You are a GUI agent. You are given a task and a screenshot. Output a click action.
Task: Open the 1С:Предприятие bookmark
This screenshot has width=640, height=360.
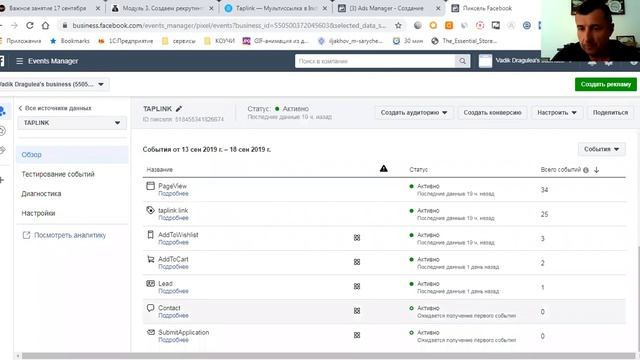click(x=126, y=41)
